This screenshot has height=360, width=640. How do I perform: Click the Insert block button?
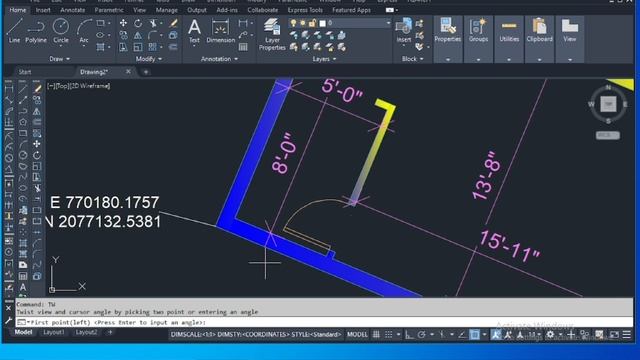(404, 31)
